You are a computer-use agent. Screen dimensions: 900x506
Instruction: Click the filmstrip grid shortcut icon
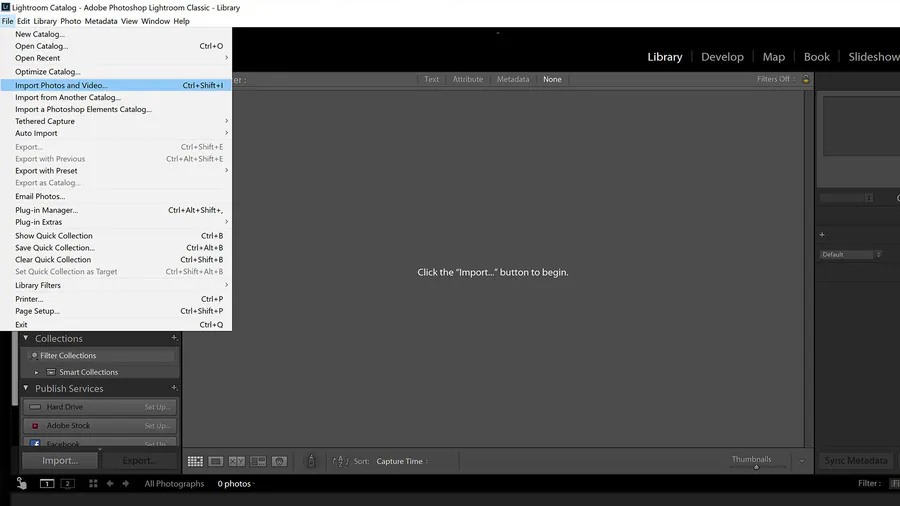coord(93,484)
